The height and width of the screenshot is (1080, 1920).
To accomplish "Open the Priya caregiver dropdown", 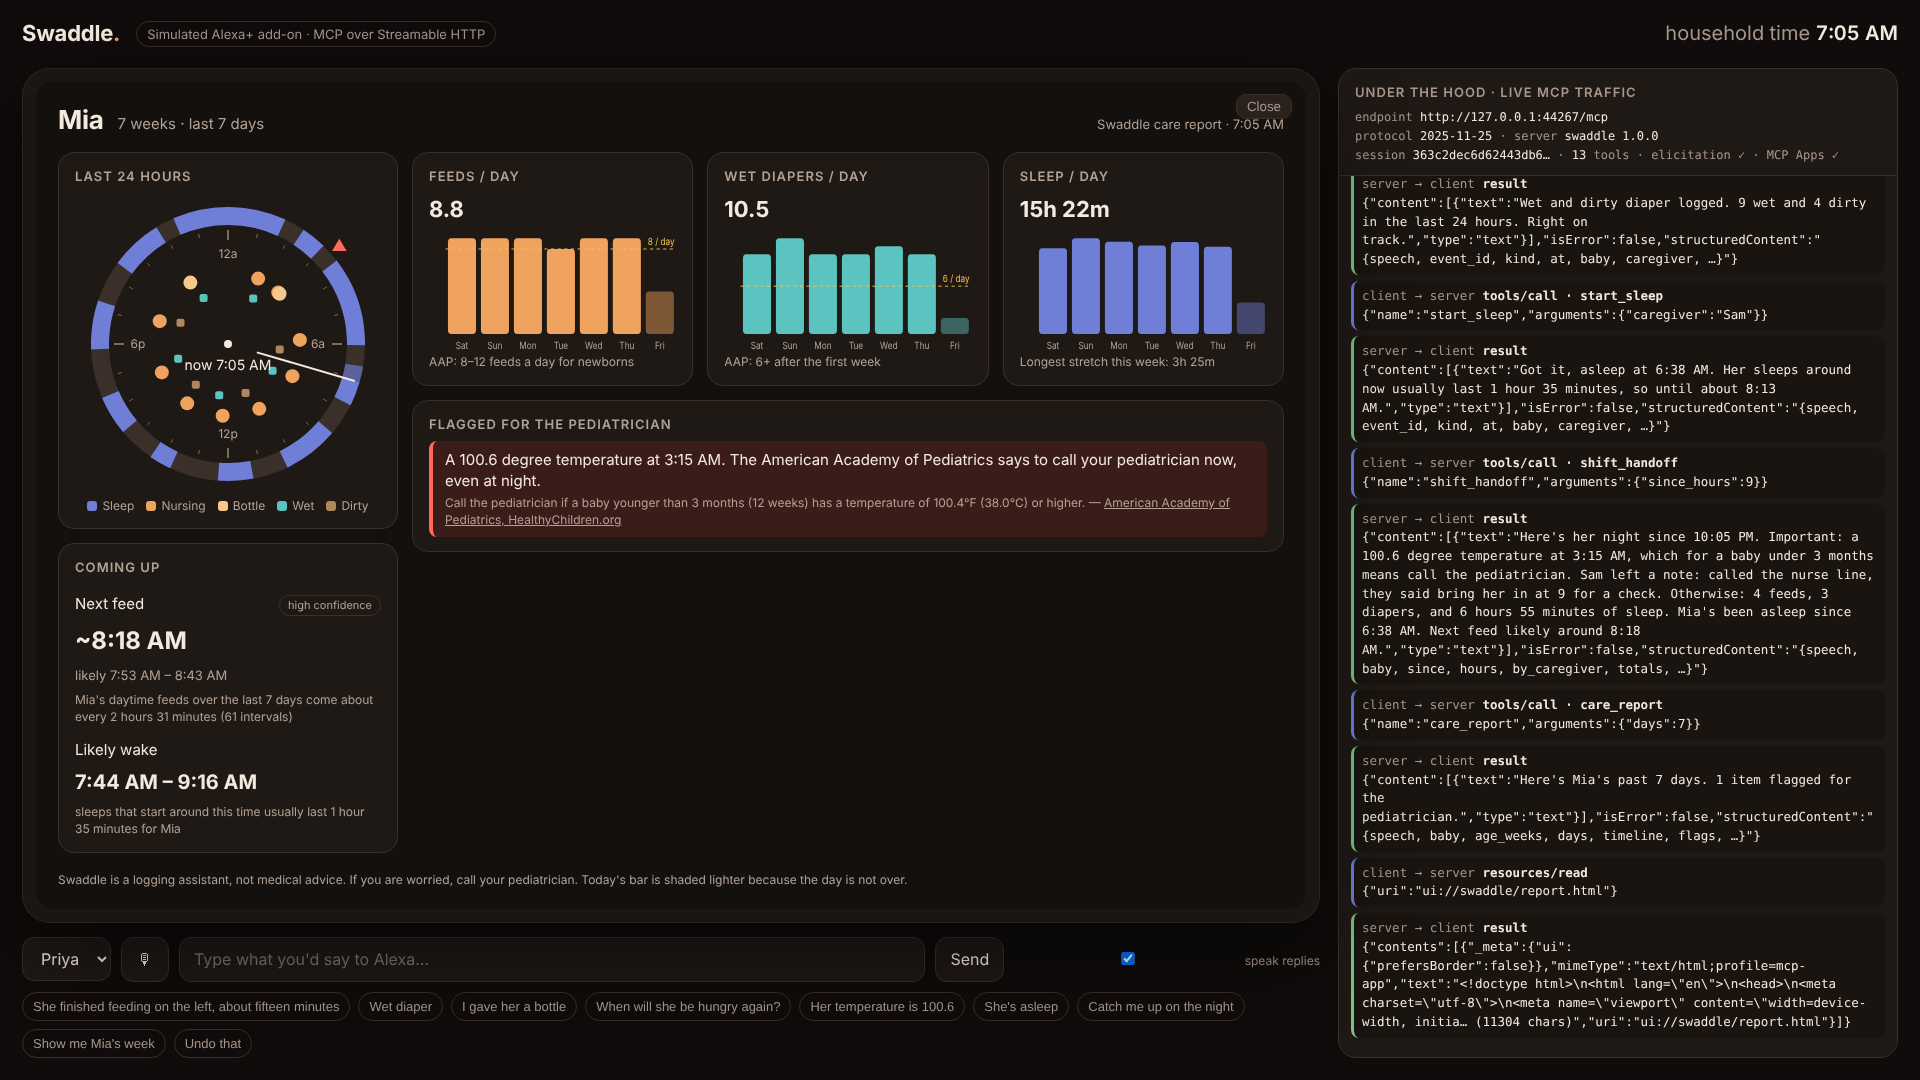I will [x=67, y=959].
